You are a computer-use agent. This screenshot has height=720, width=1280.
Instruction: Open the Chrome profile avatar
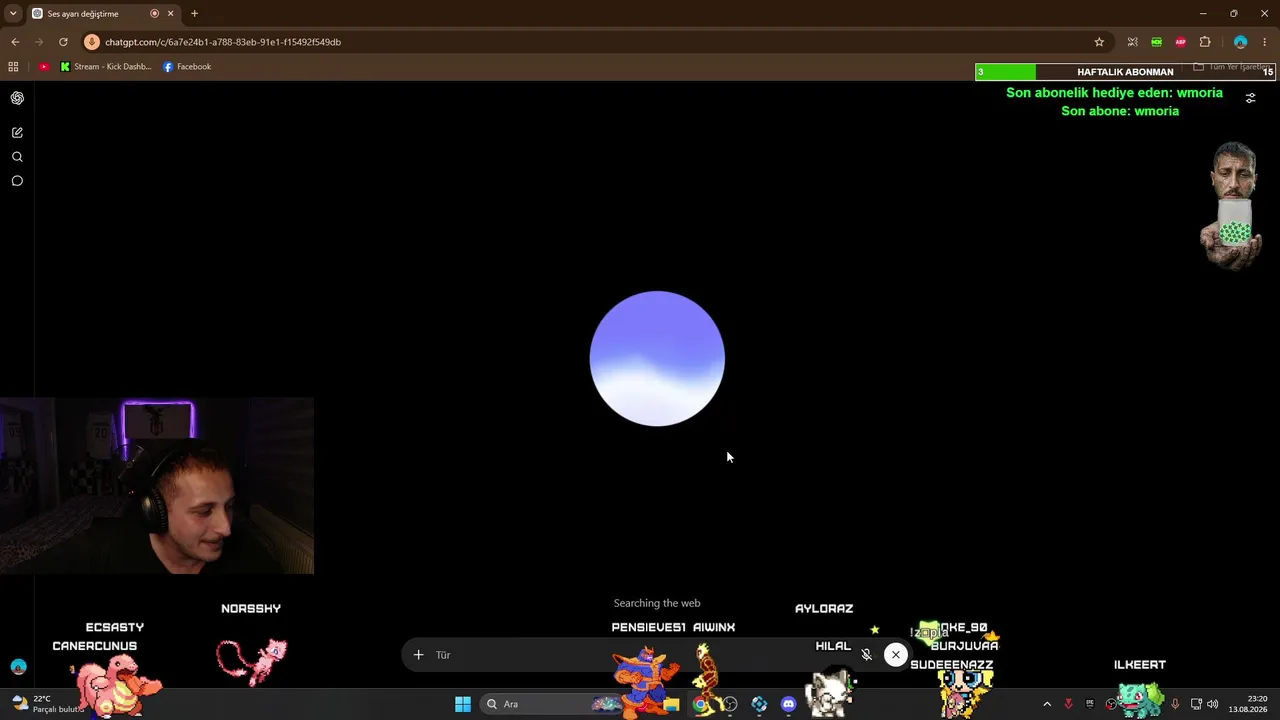pyautogui.click(x=1241, y=42)
